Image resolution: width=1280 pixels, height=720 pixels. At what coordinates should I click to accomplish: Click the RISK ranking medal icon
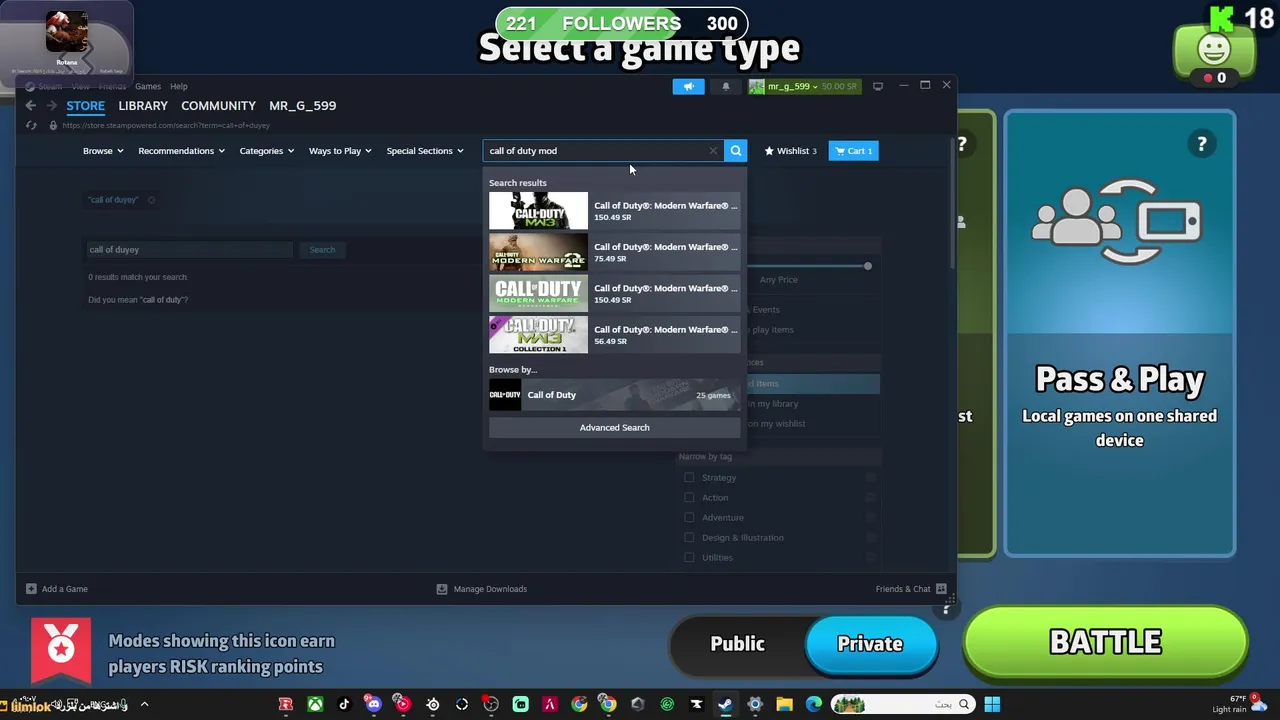pyautogui.click(x=61, y=651)
